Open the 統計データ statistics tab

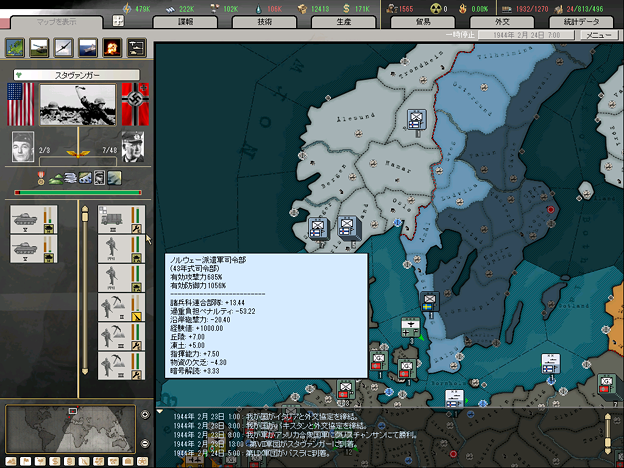[x=581, y=21]
